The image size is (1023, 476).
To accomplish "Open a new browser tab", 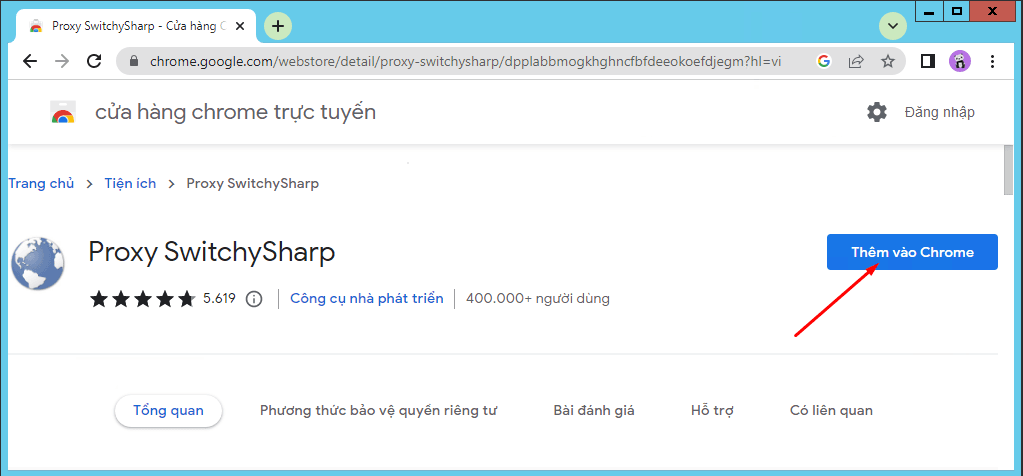I will point(278,26).
